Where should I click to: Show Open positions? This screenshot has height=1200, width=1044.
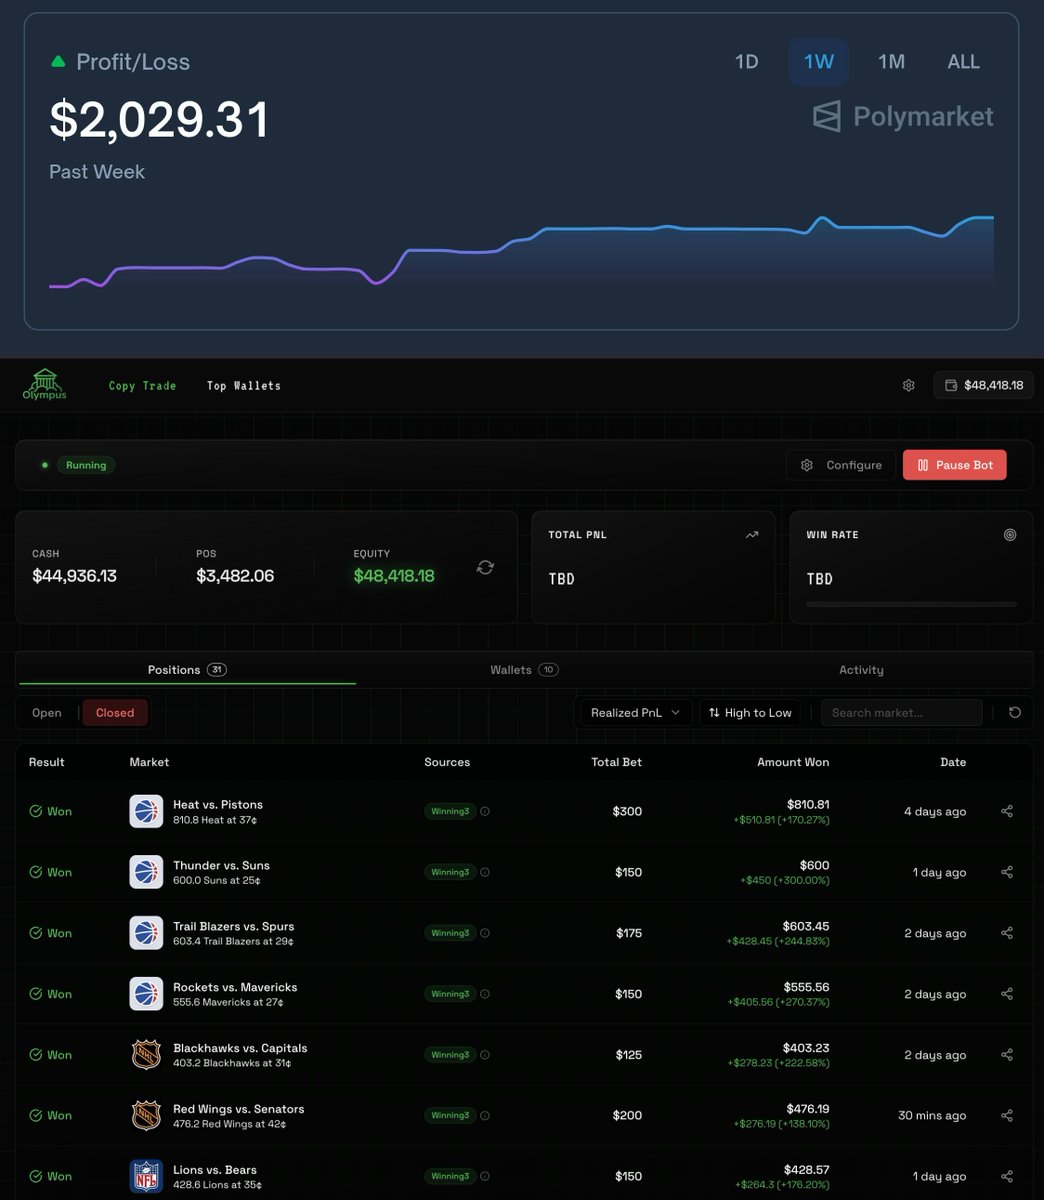(47, 713)
